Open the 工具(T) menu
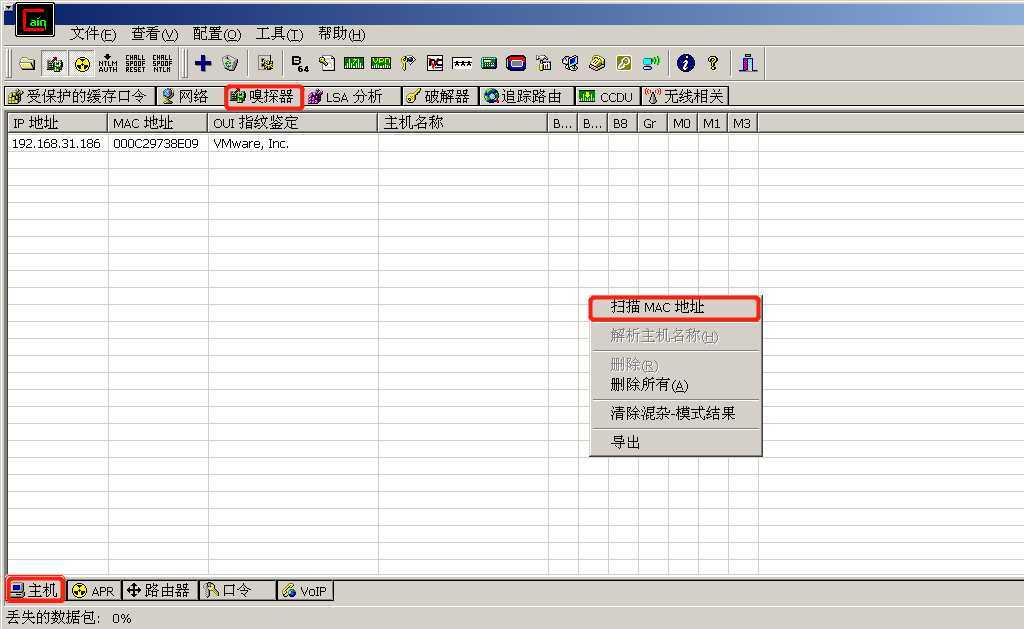This screenshot has height=629, width=1024. click(279, 34)
